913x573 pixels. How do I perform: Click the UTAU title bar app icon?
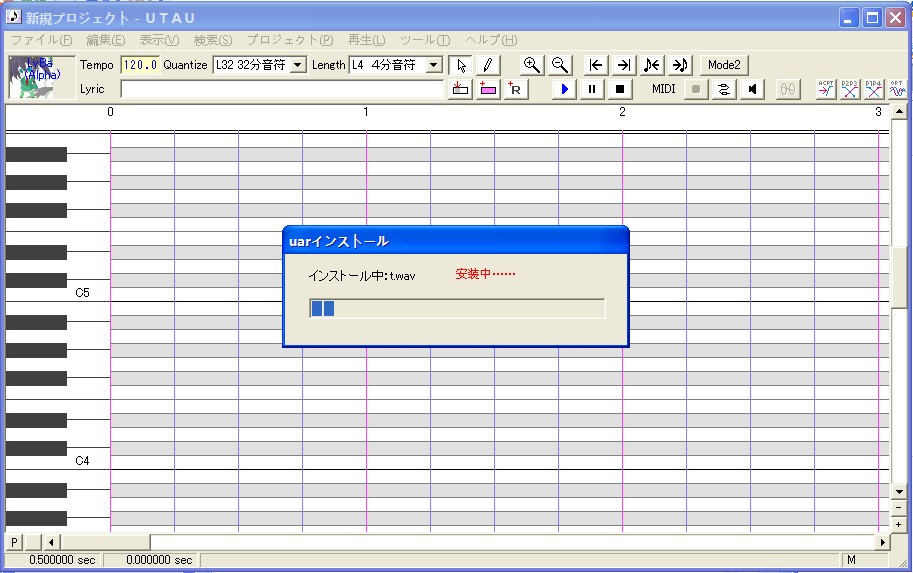14,17
